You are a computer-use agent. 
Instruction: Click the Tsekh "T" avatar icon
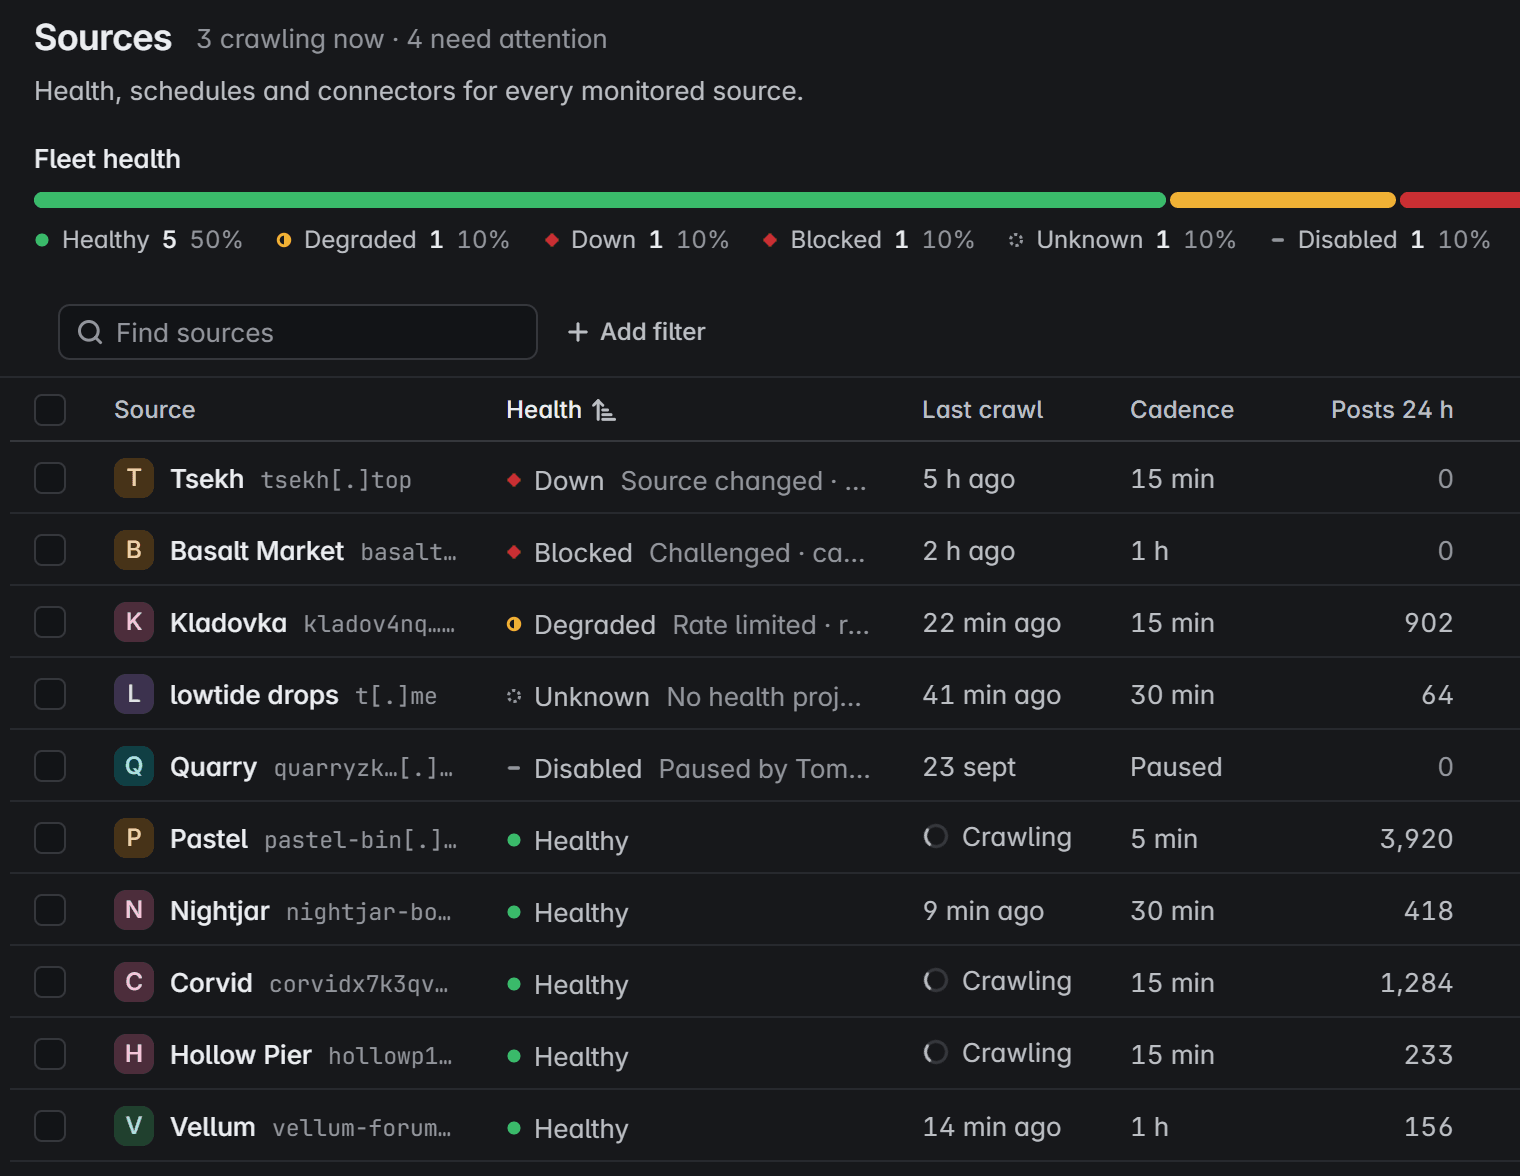pyautogui.click(x=134, y=478)
